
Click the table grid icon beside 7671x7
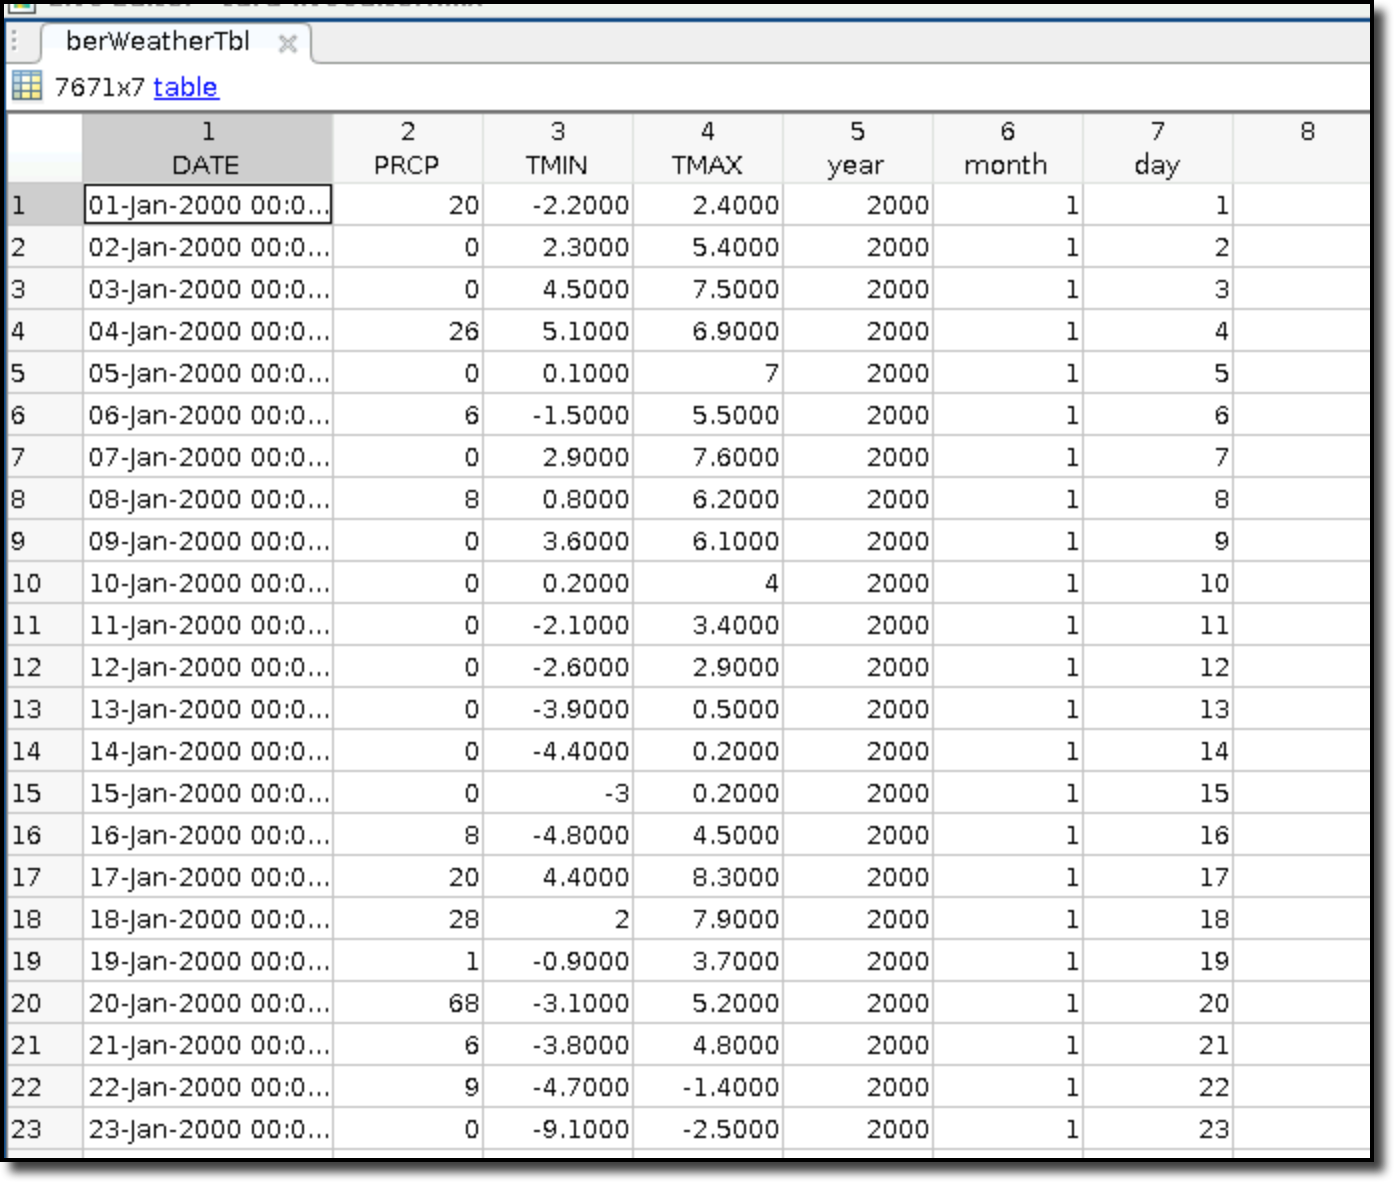click(x=26, y=86)
